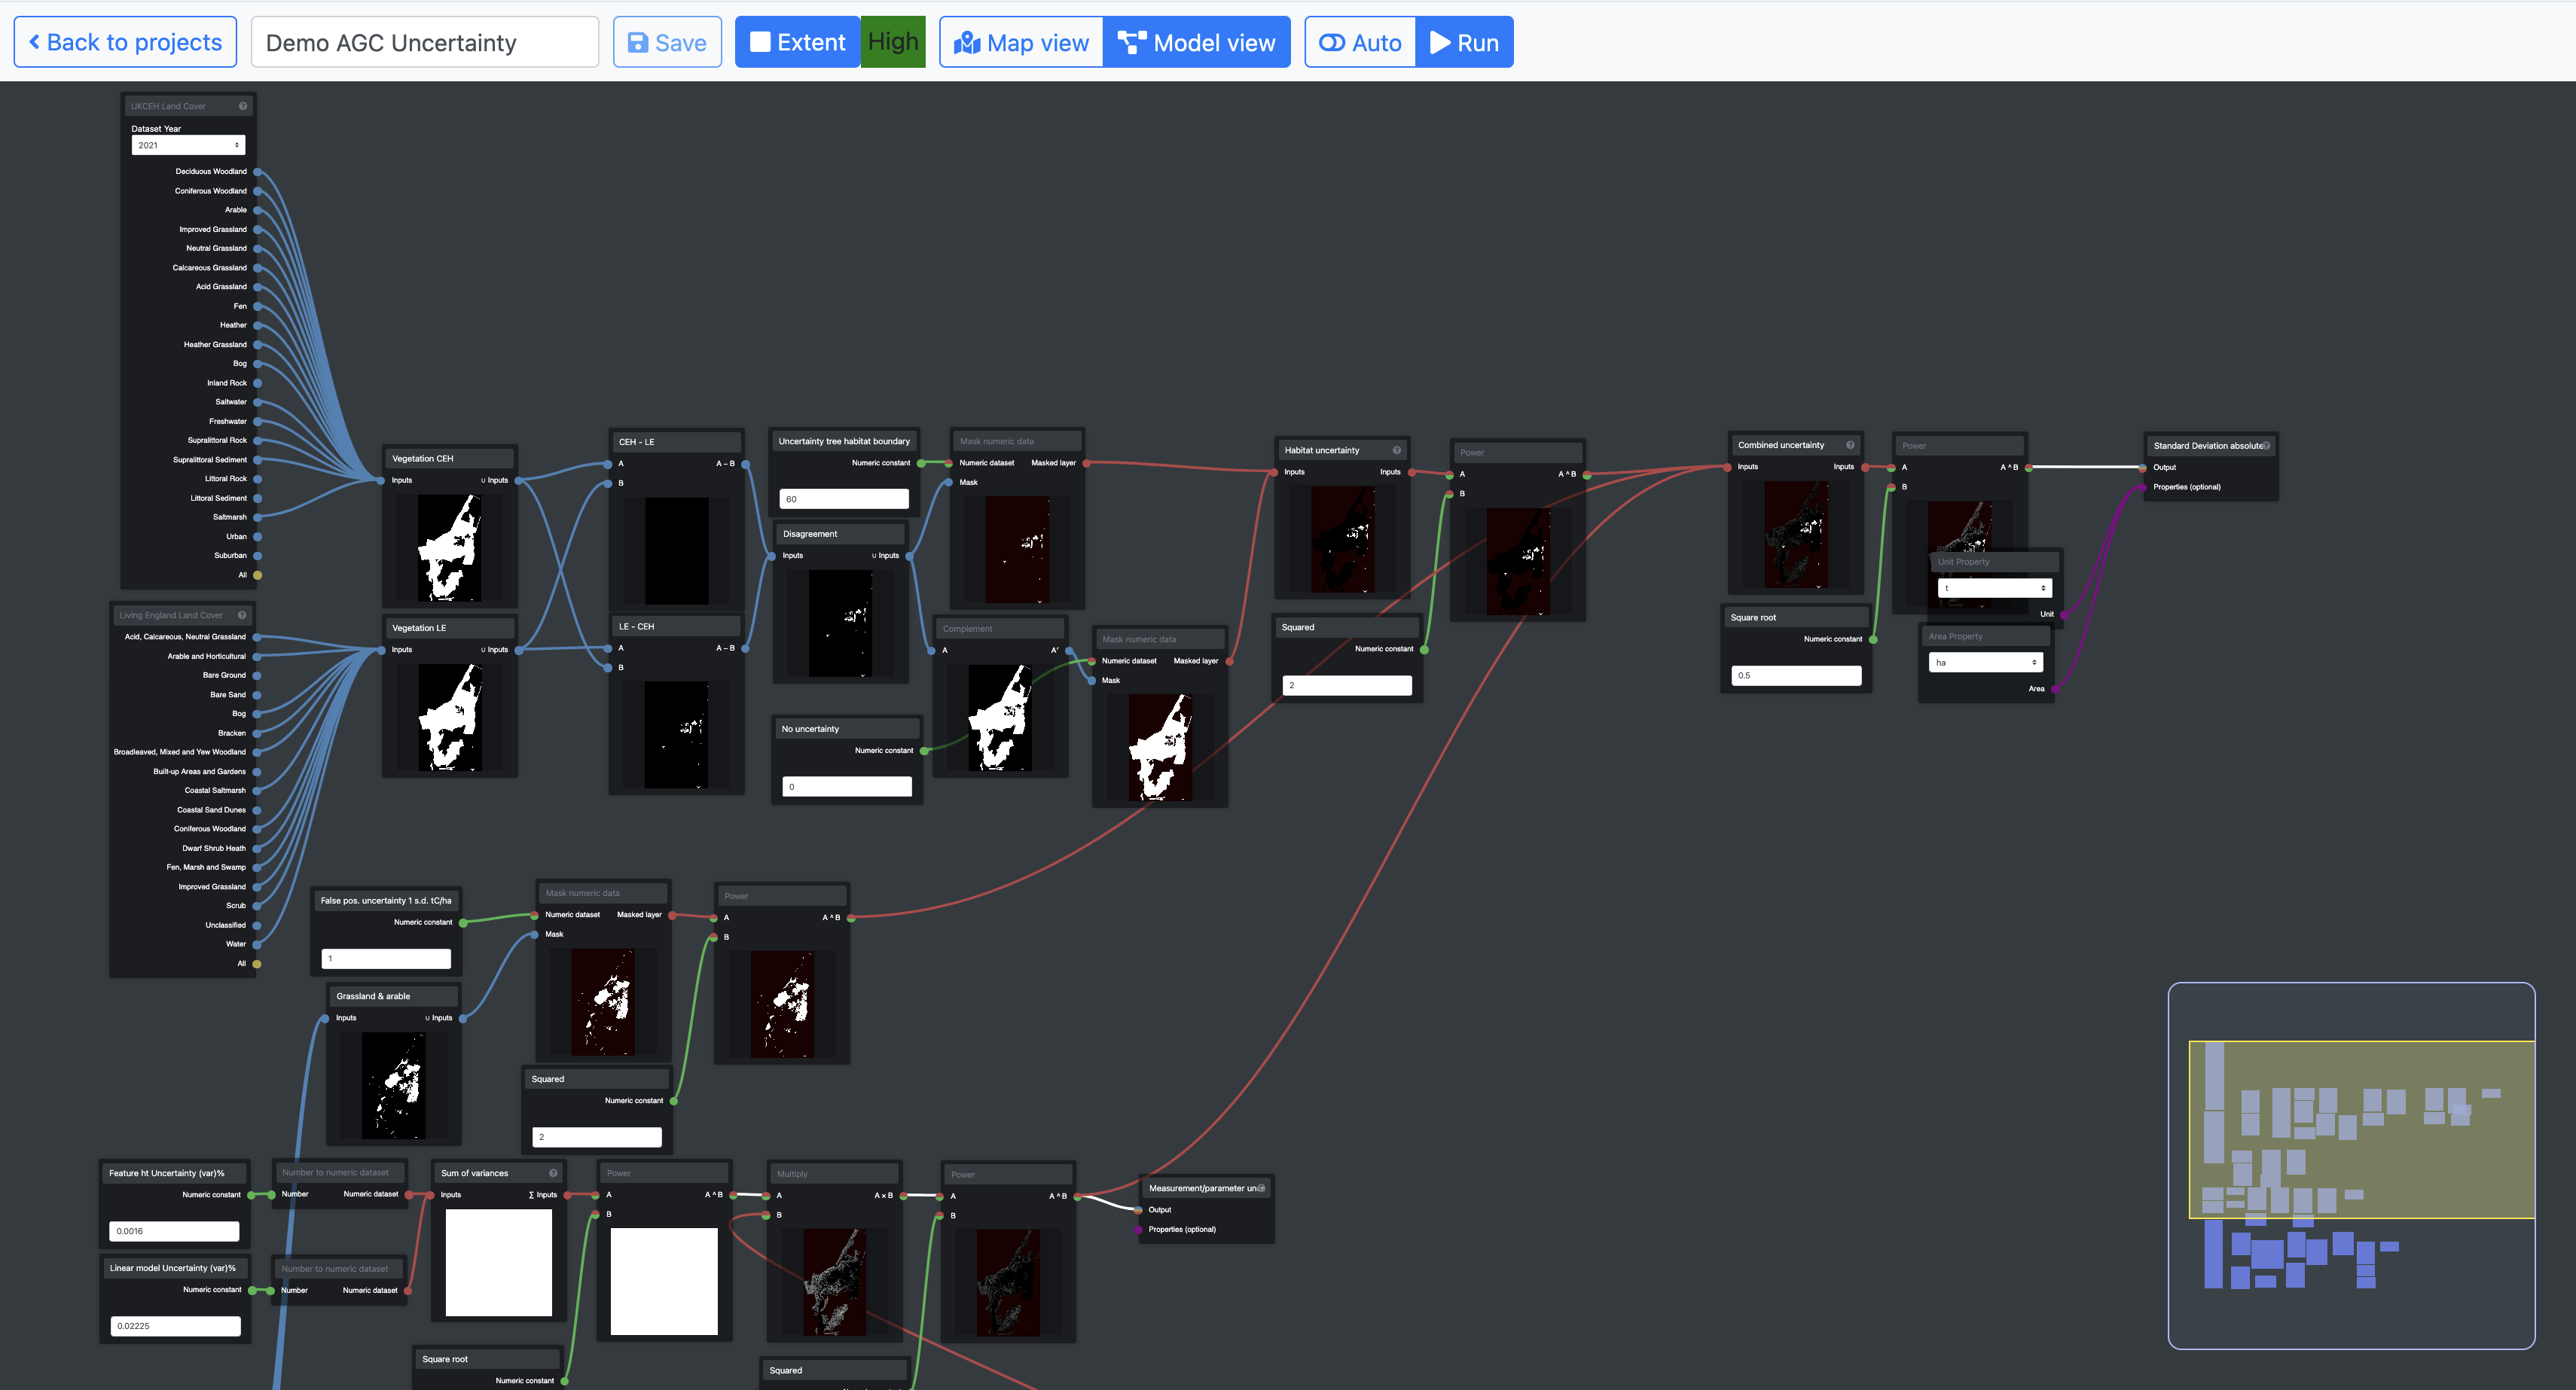Toggle the High resolution setting
Viewport: 2576px width, 1390px height.
[x=892, y=42]
